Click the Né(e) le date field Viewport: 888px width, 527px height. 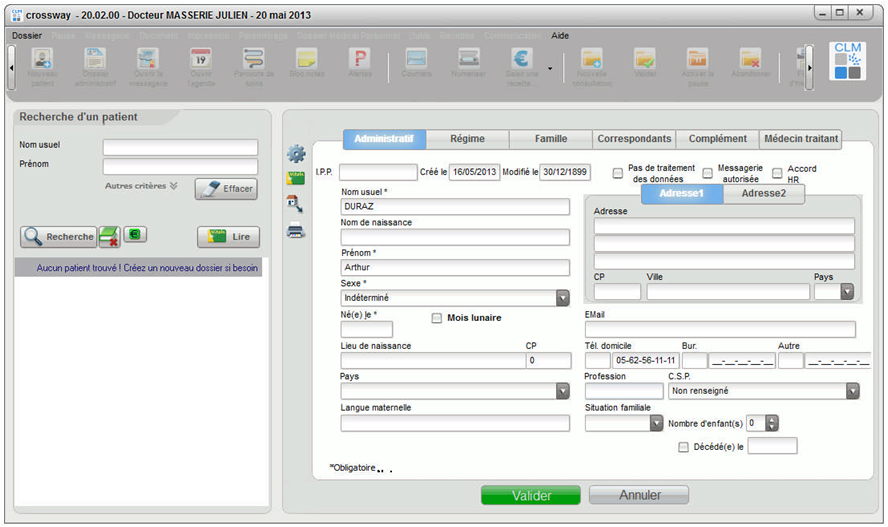[366, 329]
